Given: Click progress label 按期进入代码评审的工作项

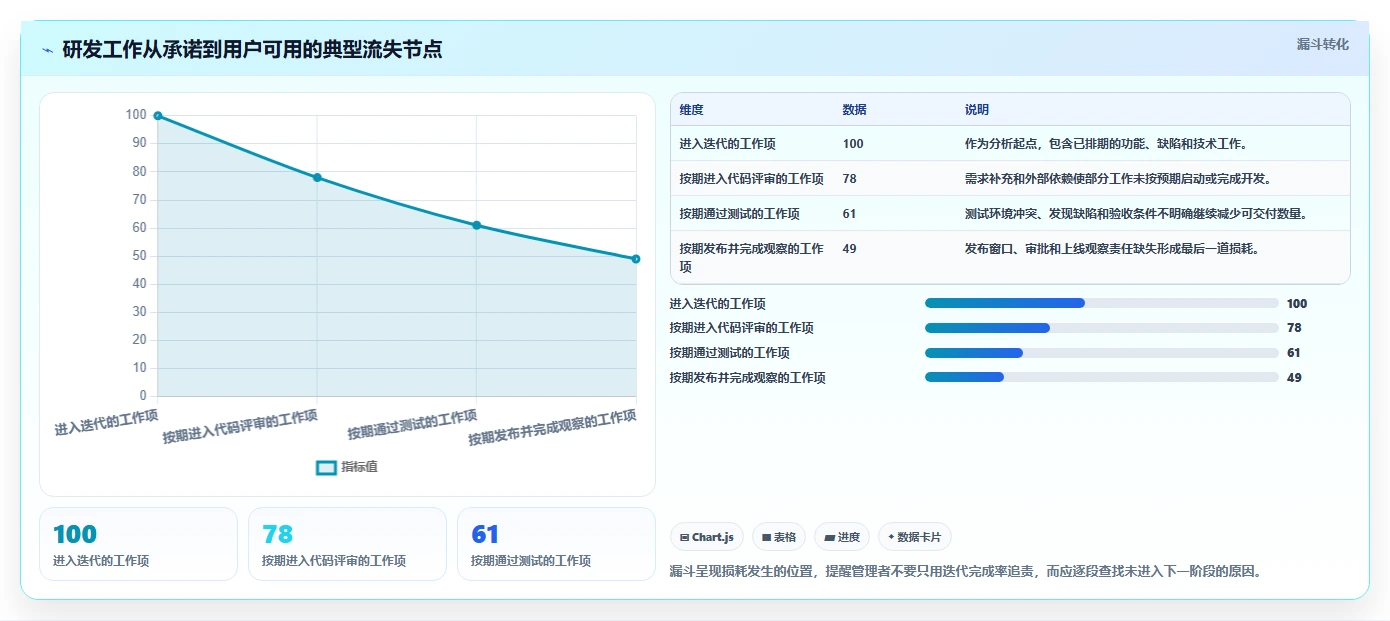Looking at the screenshot, I should pos(741,328).
